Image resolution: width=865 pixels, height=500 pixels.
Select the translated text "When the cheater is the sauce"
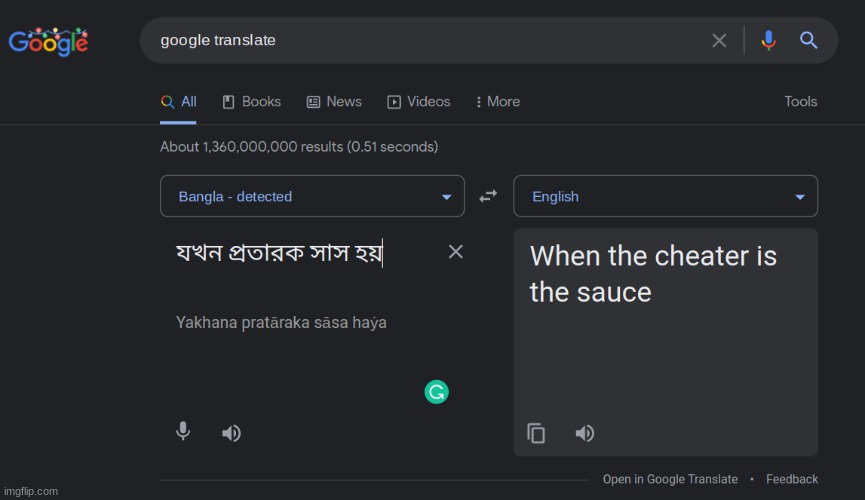(x=653, y=274)
